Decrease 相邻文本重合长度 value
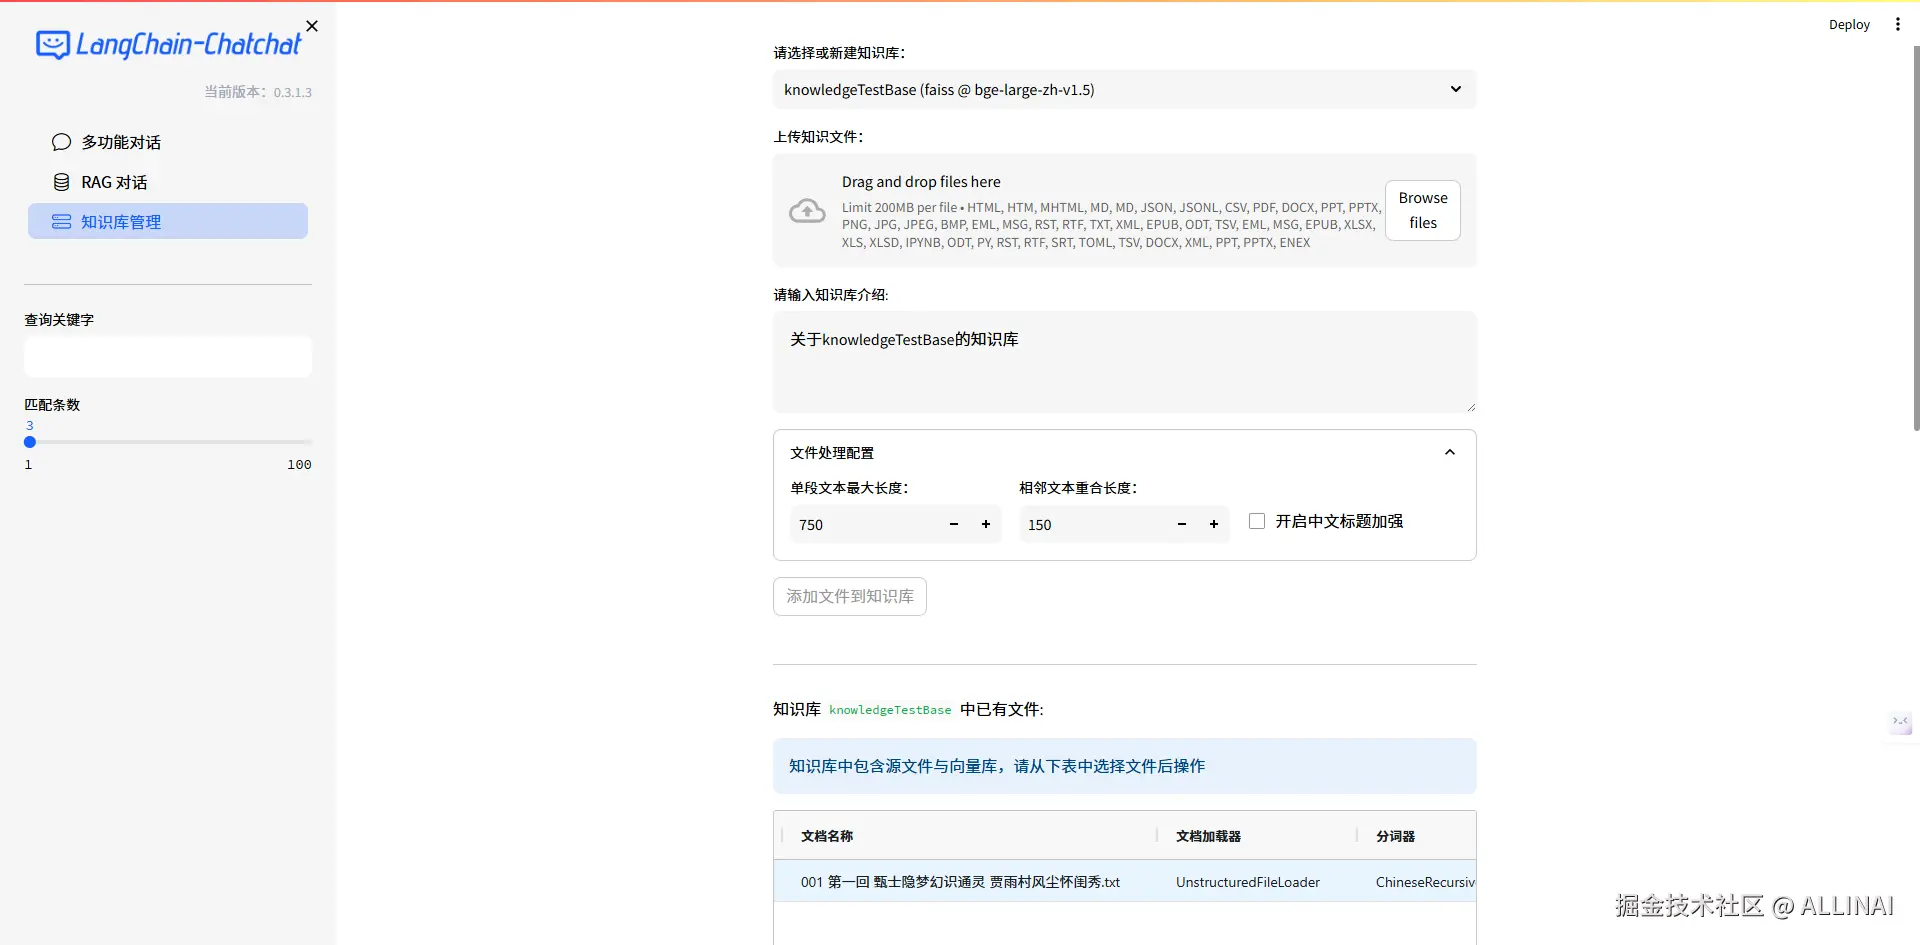Image resolution: width=1920 pixels, height=945 pixels. click(x=1182, y=524)
